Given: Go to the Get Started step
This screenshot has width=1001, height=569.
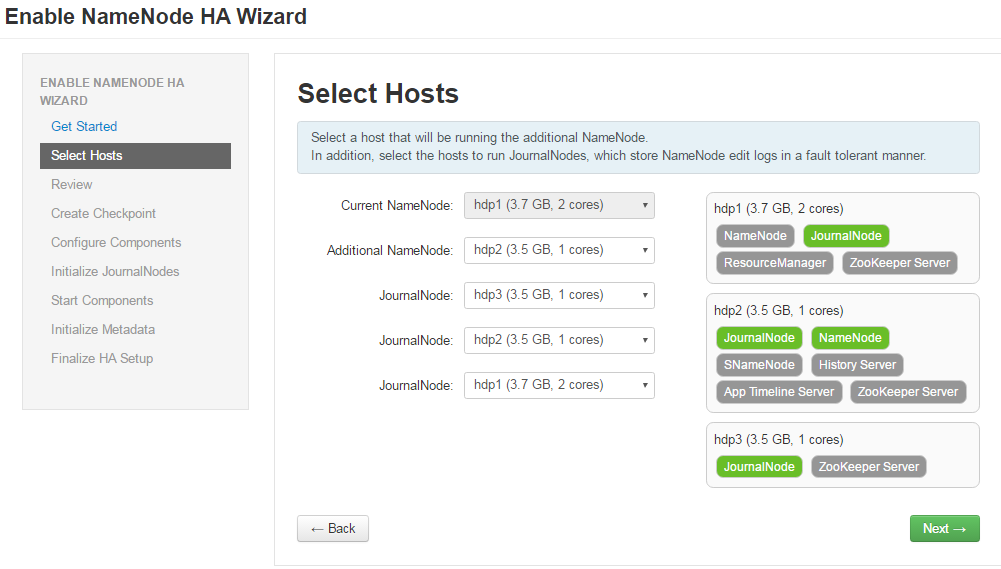Looking at the screenshot, I should click(x=84, y=126).
